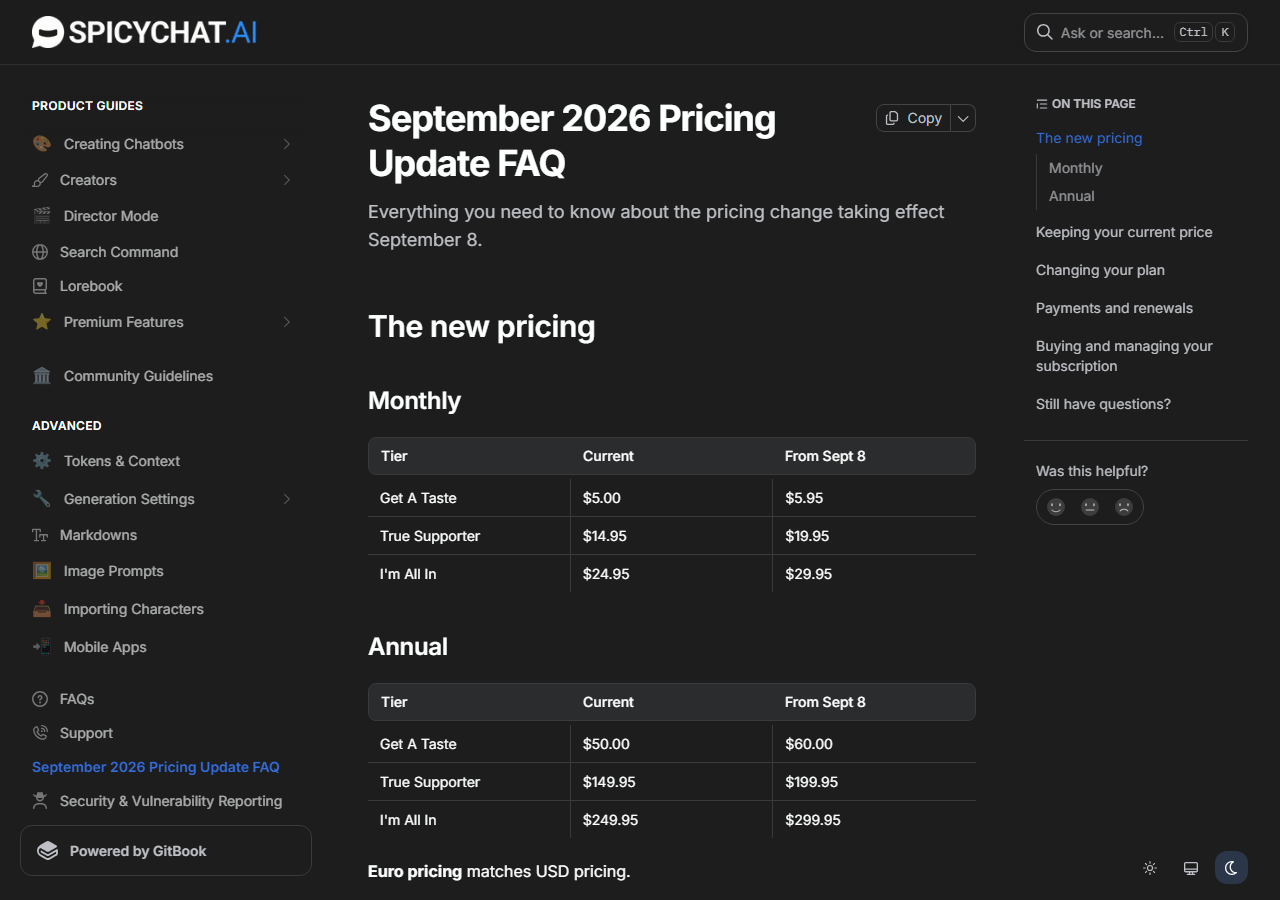This screenshot has width=1280, height=900.
Task: Focus the Ask or search field
Action: pyautogui.click(x=1136, y=32)
